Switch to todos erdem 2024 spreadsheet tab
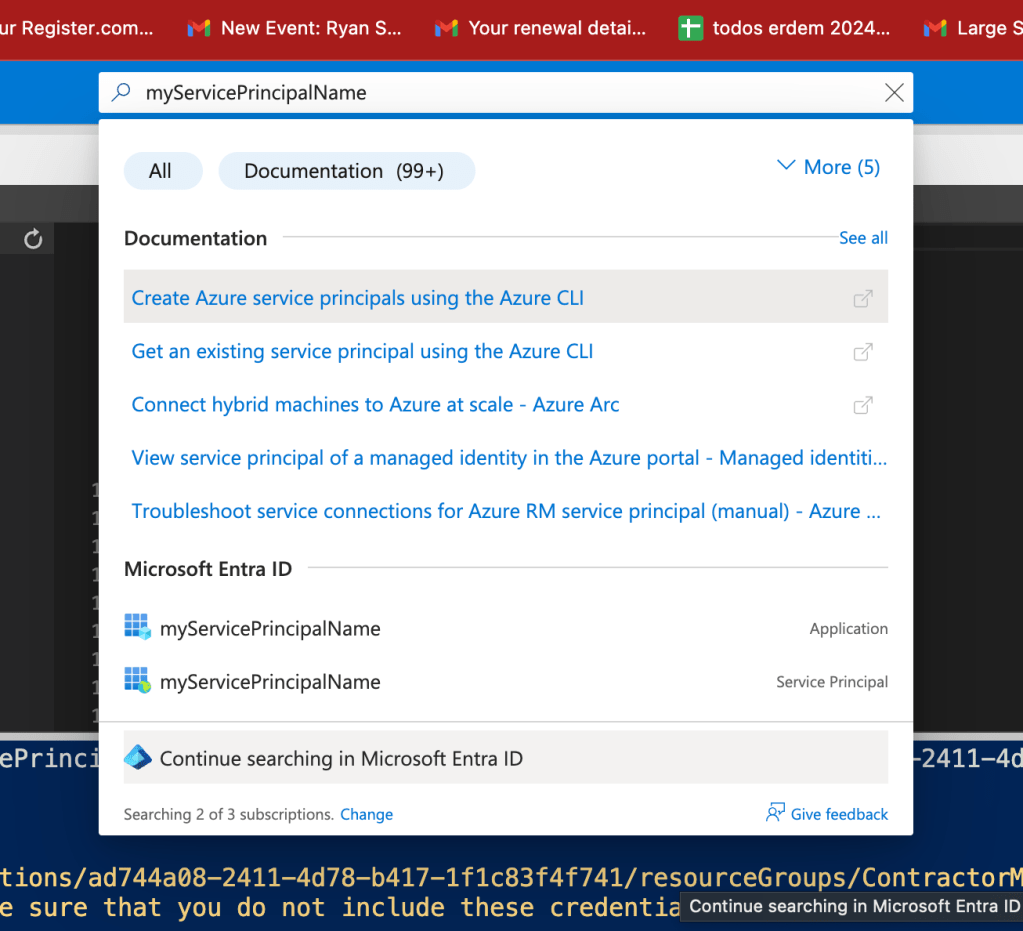1023x931 pixels. (x=785, y=28)
